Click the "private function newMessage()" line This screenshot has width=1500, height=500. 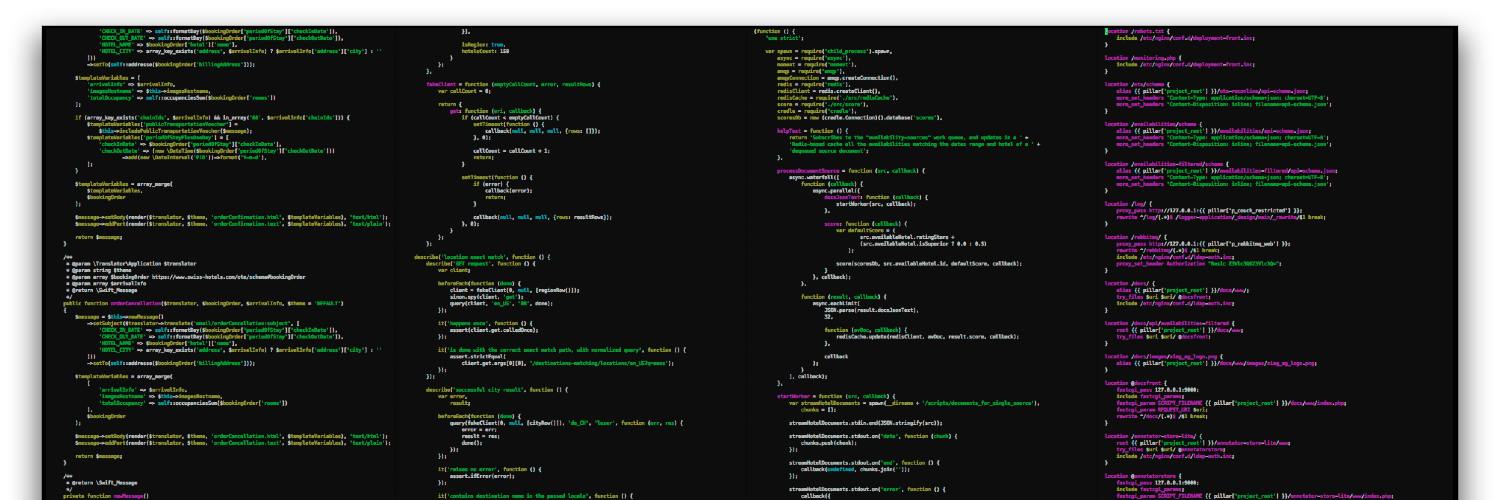(x=105, y=496)
